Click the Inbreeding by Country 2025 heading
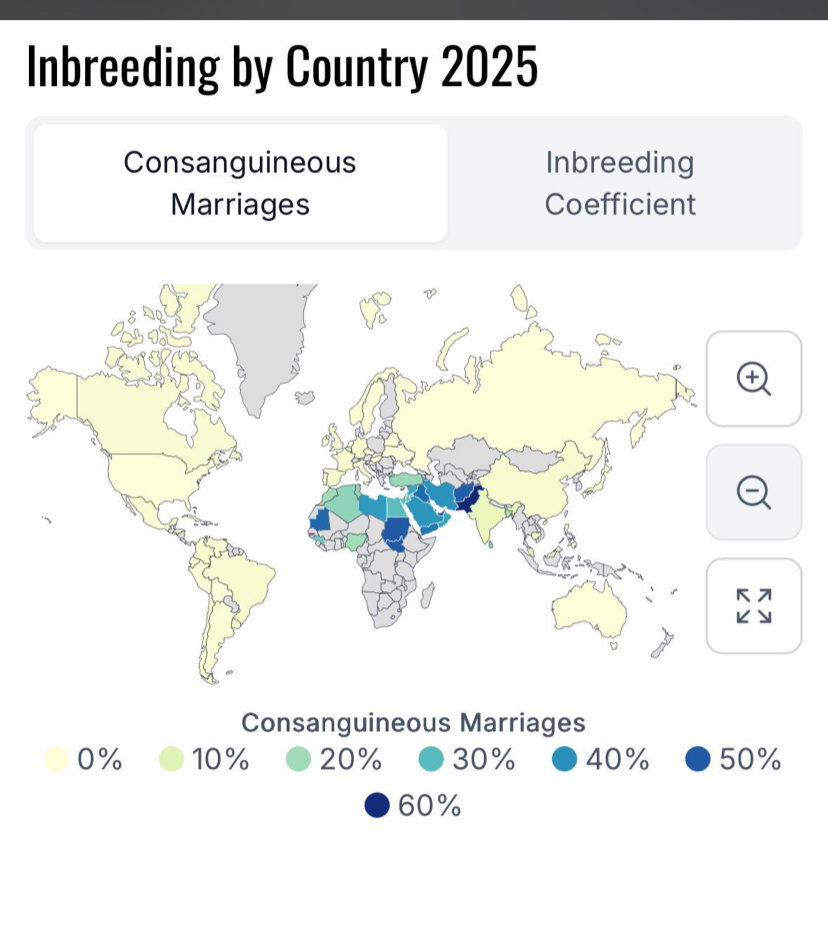 pos(282,66)
